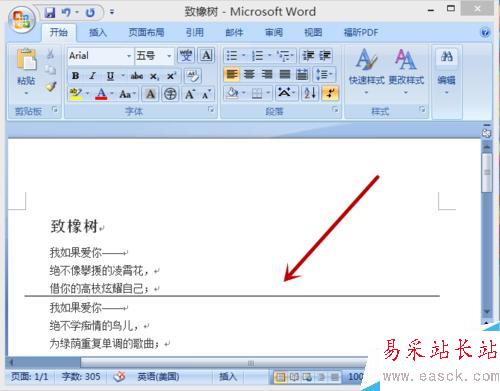Toggle bold formatting
The image size is (500, 391).
[76, 76]
